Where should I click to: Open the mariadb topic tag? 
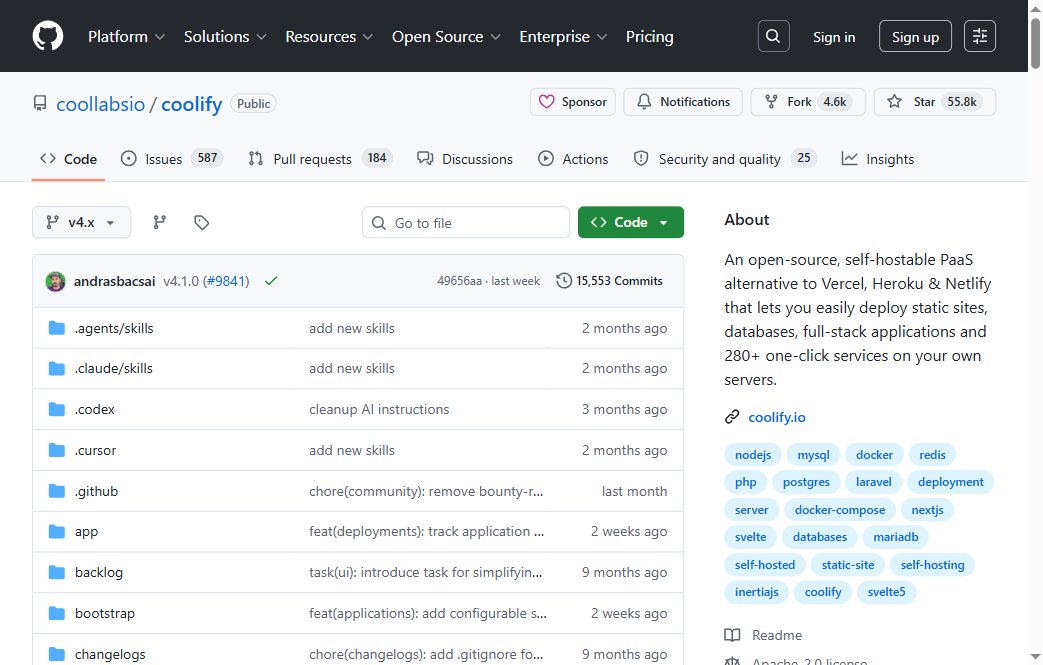pyautogui.click(x=896, y=537)
